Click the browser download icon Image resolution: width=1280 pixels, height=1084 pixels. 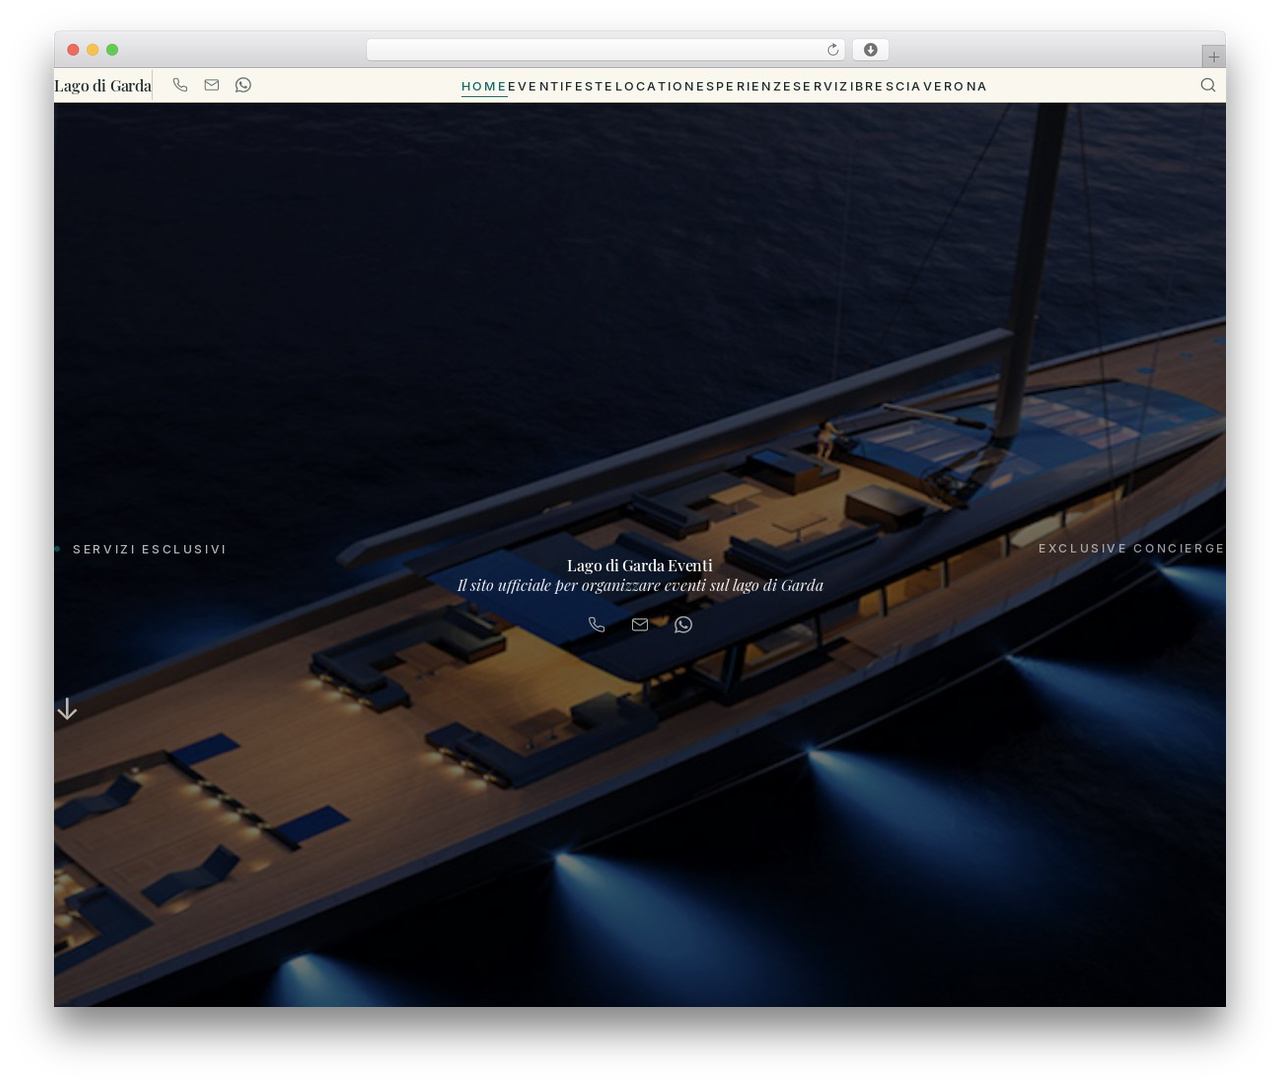tap(870, 50)
